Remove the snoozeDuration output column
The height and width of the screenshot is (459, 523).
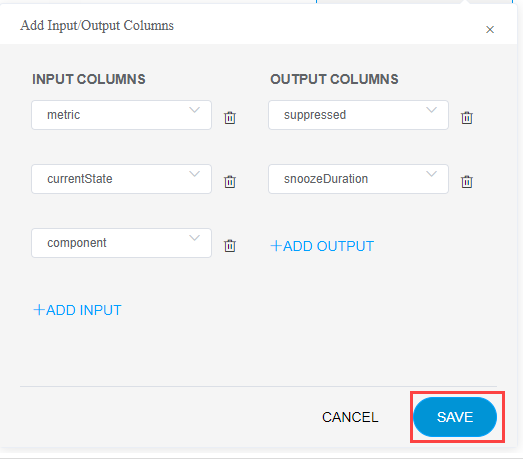(x=467, y=182)
